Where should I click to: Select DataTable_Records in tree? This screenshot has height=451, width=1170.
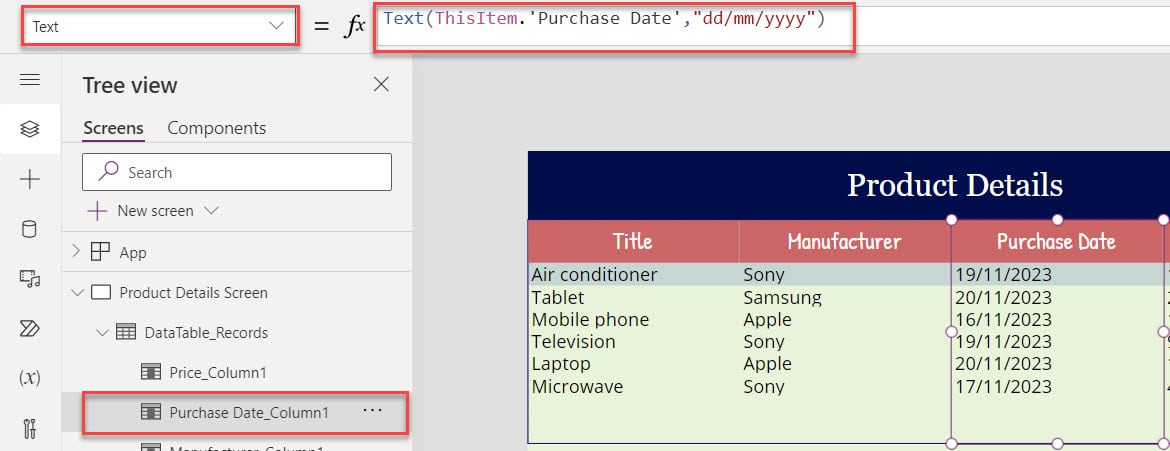point(206,332)
